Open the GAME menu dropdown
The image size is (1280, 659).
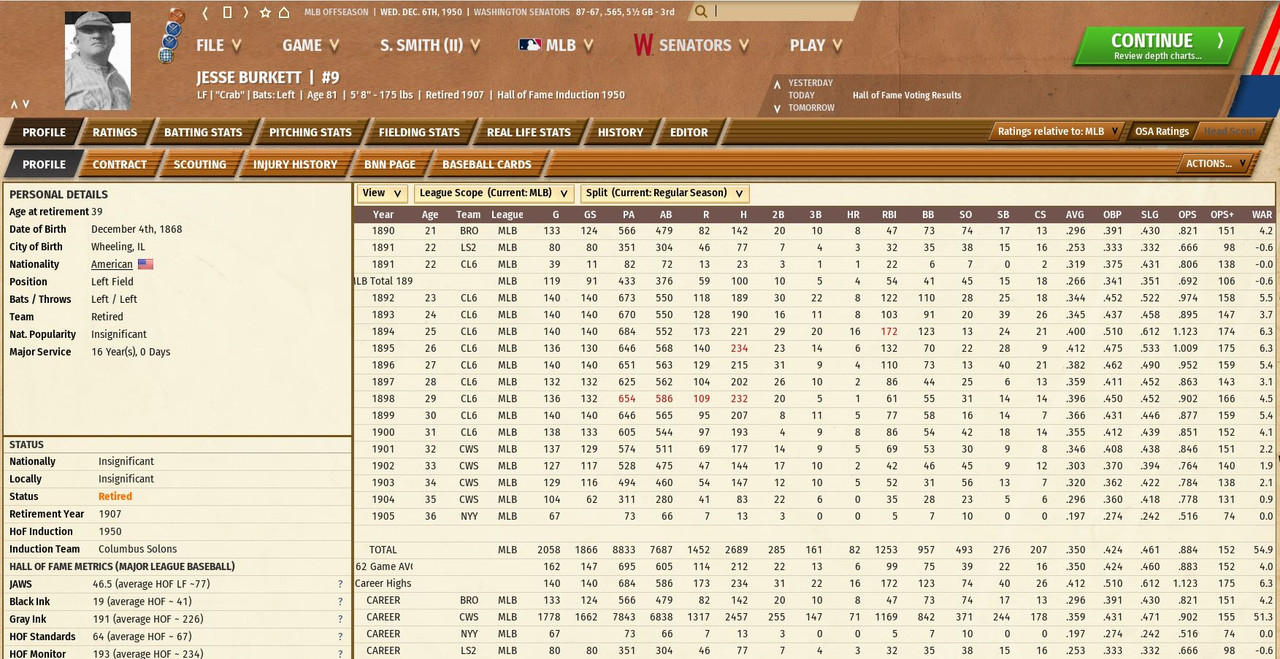click(x=311, y=45)
